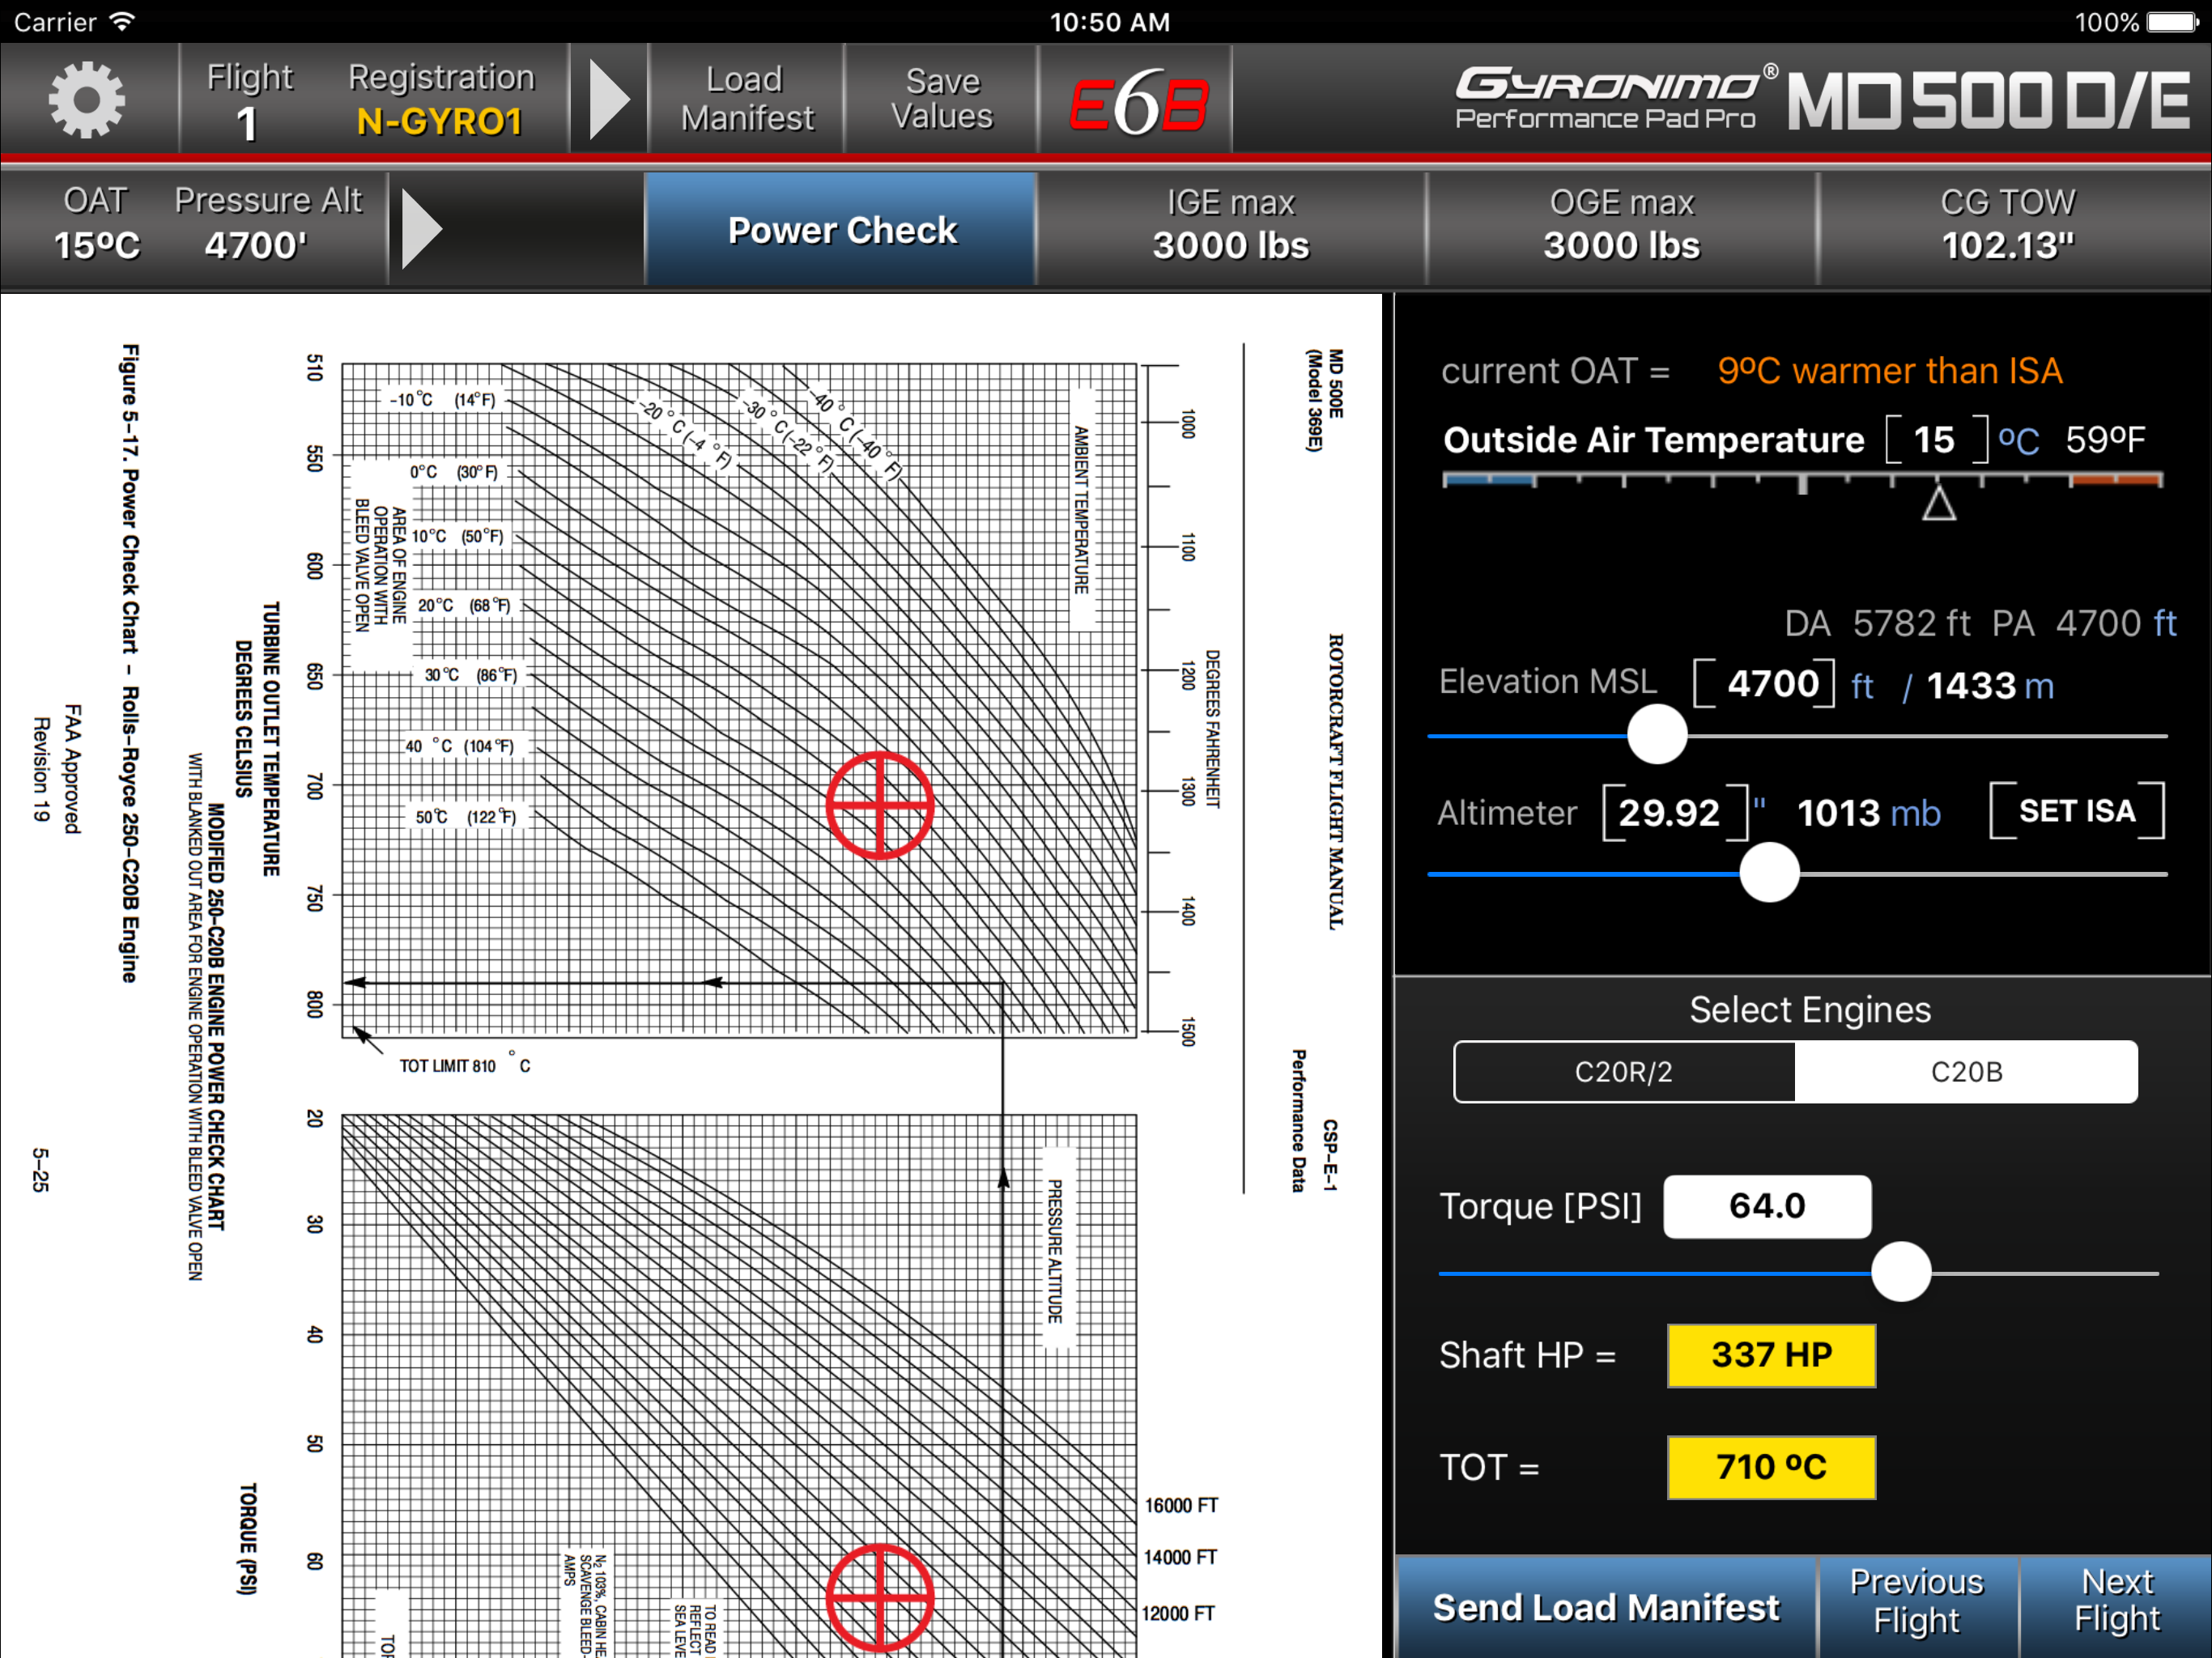
Task: Edit the Elevation MSL field
Action: point(1764,684)
